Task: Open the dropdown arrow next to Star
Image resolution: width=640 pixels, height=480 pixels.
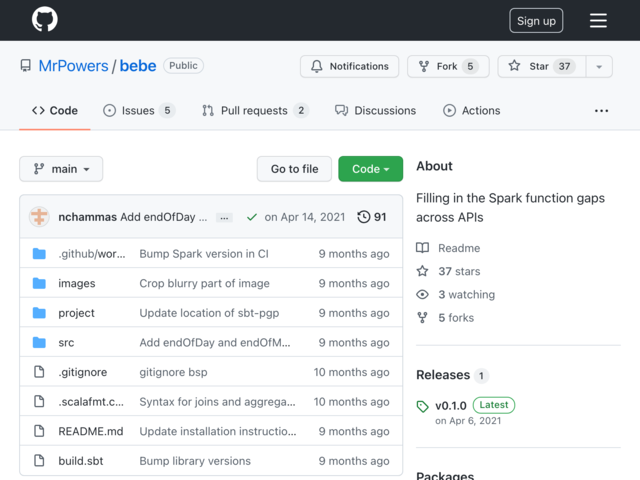Action: click(599, 66)
